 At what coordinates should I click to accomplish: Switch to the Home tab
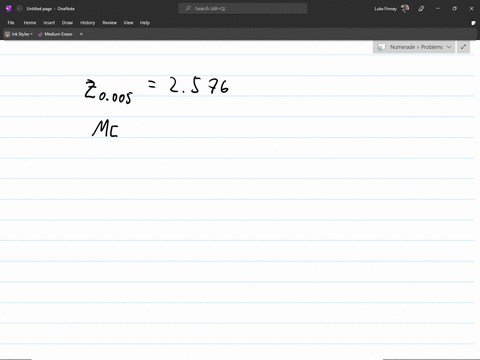pyautogui.click(x=30, y=23)
